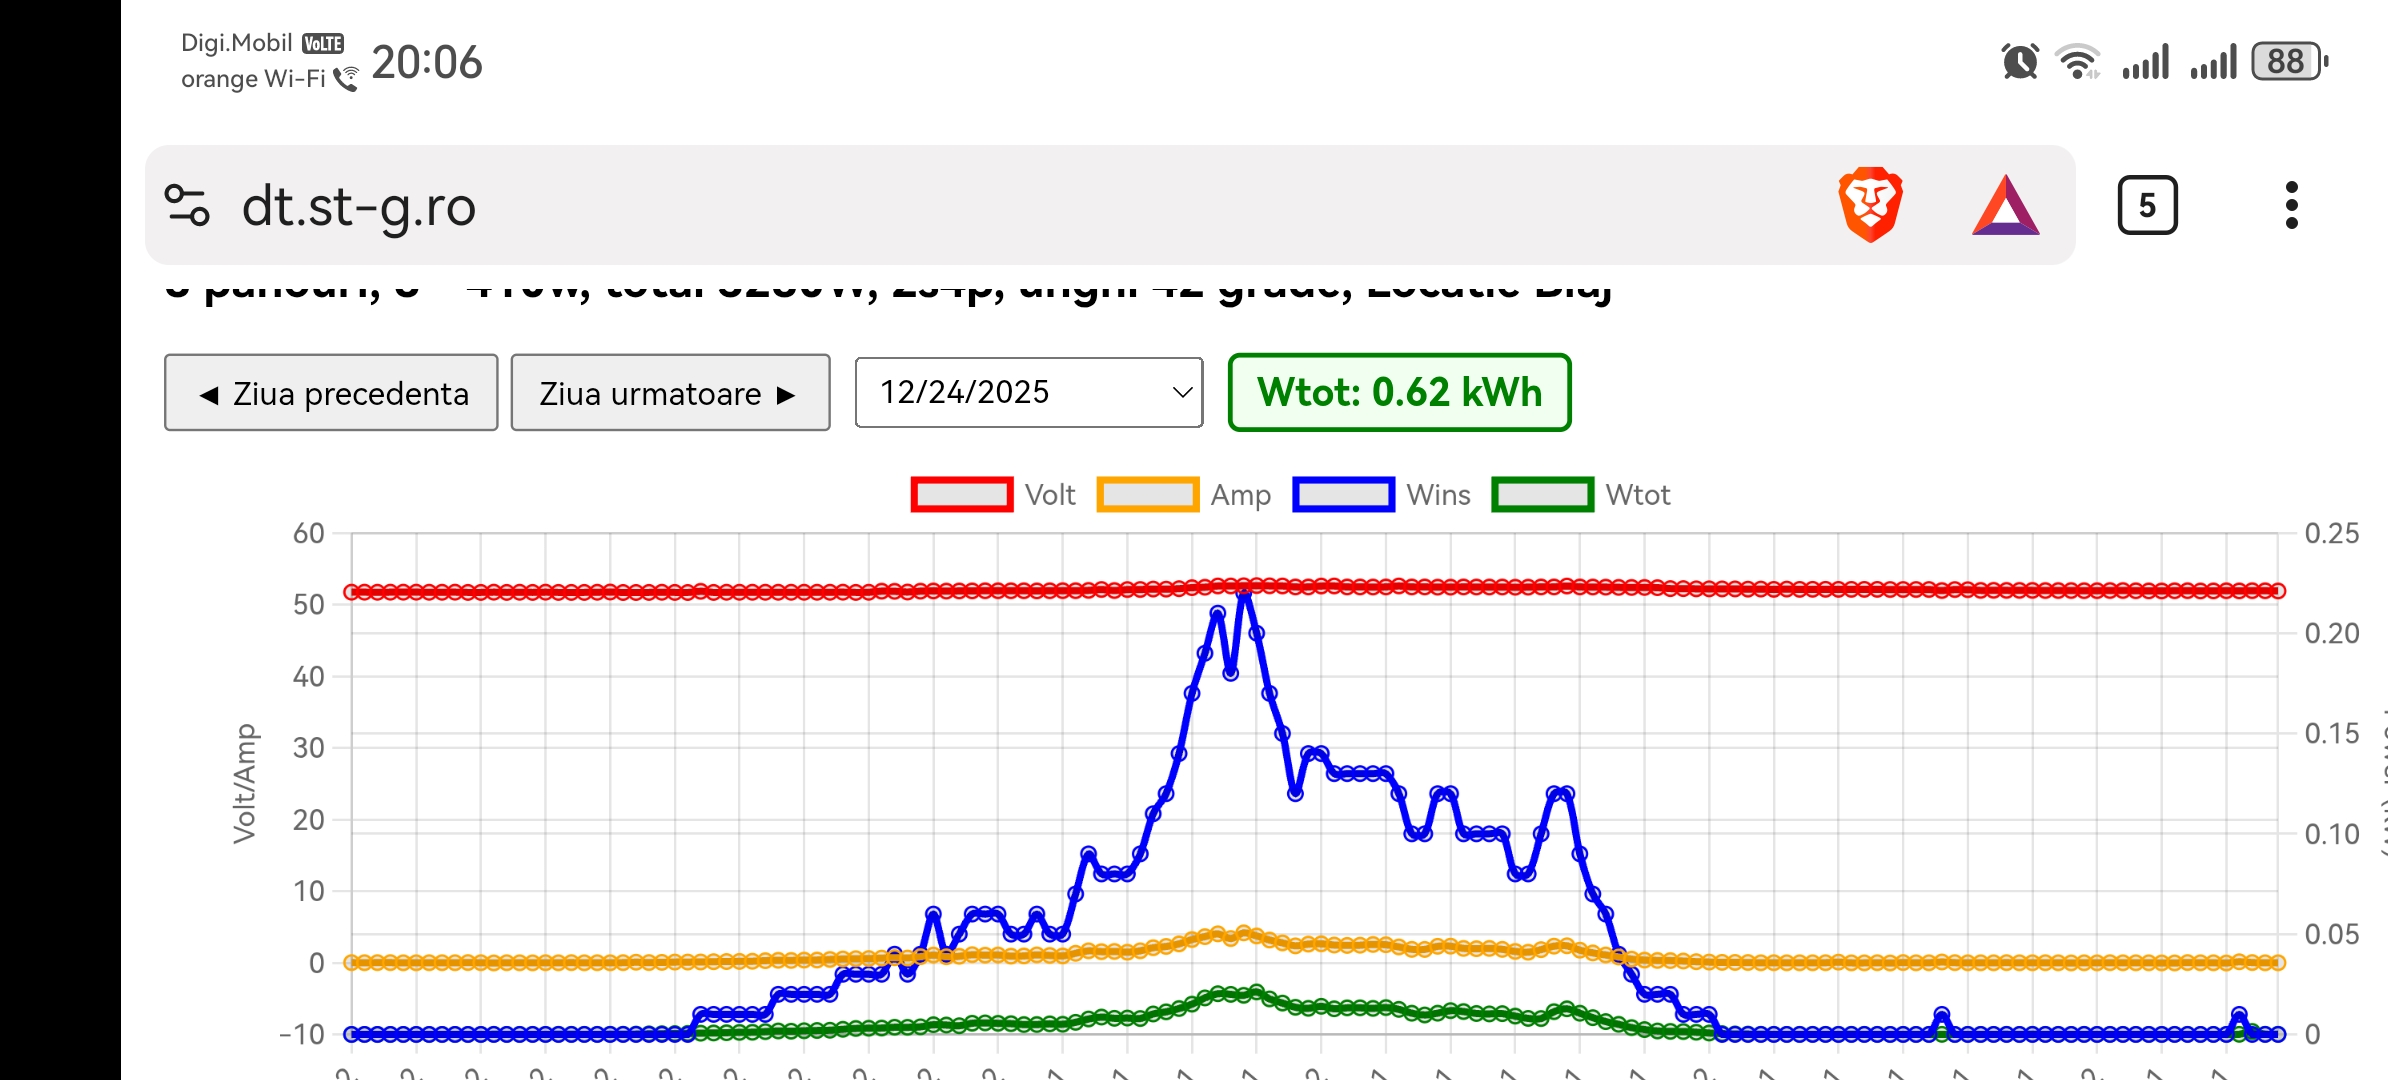Click the Wtot: 0.62 kWh green box
The image size is (2388, 1080).
[x=1399, y=392]
